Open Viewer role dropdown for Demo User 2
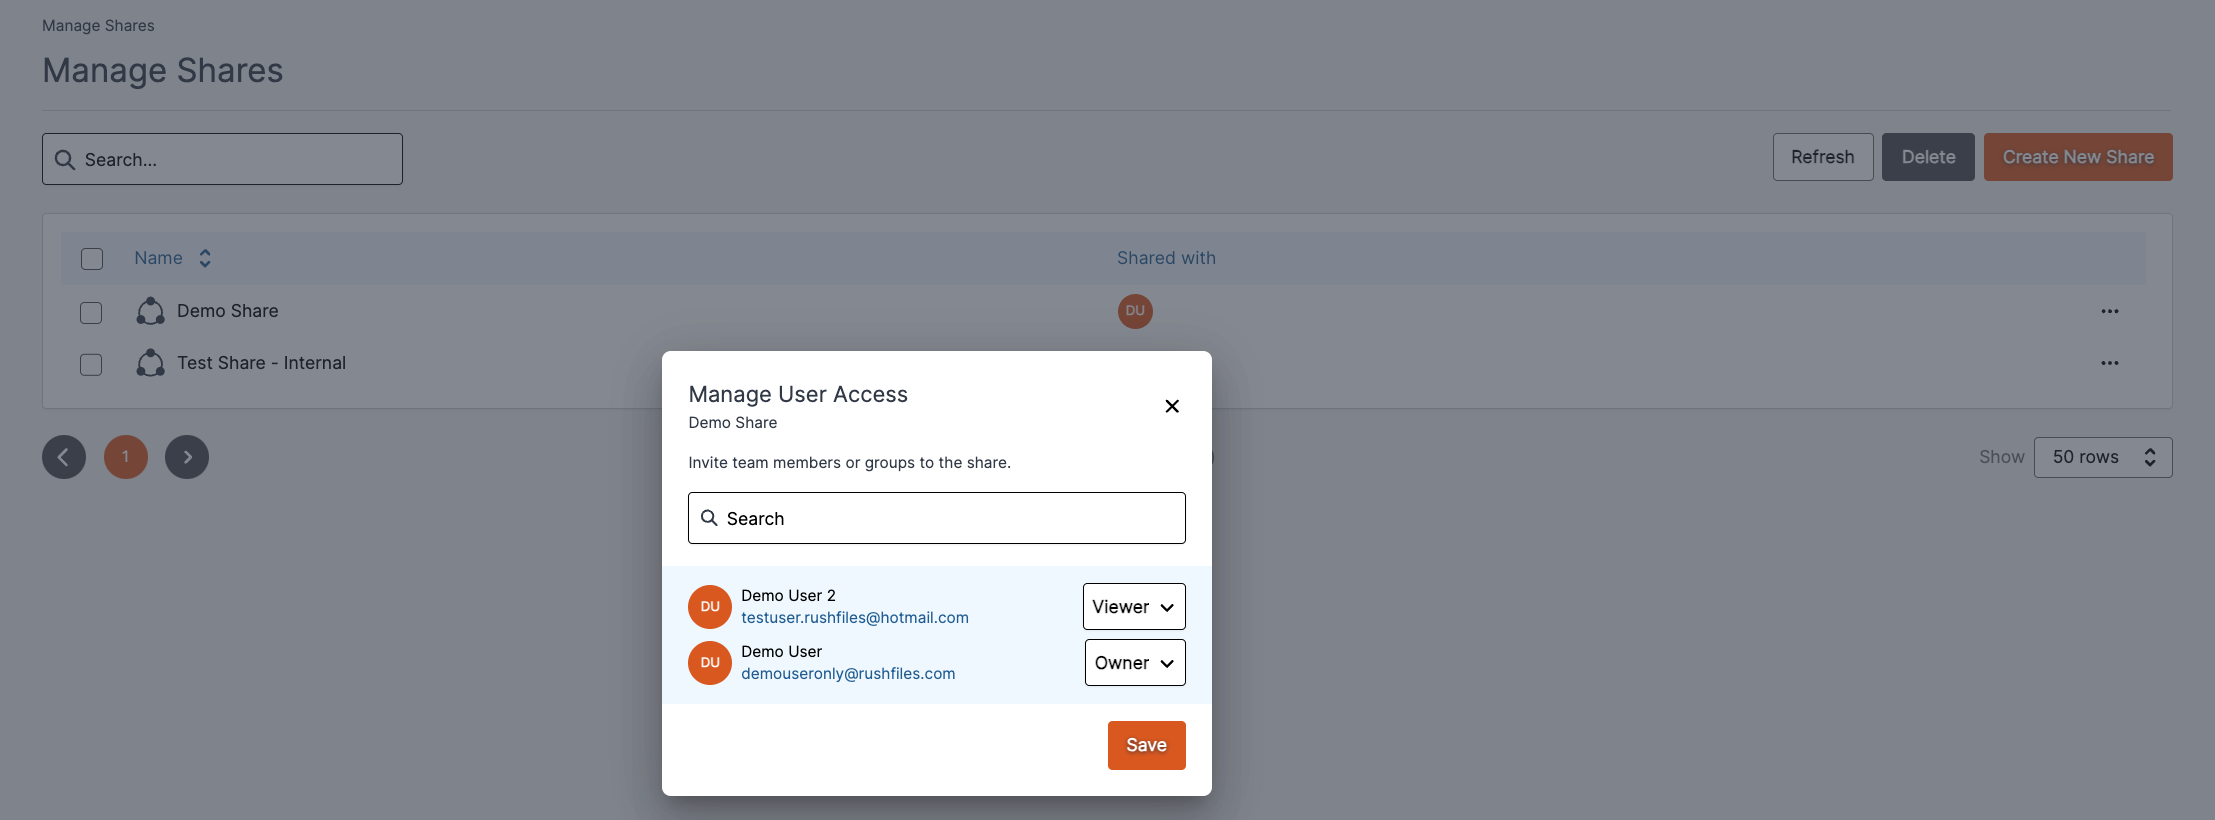This screenshot has height=820, width=2215. coord(1134,607)
